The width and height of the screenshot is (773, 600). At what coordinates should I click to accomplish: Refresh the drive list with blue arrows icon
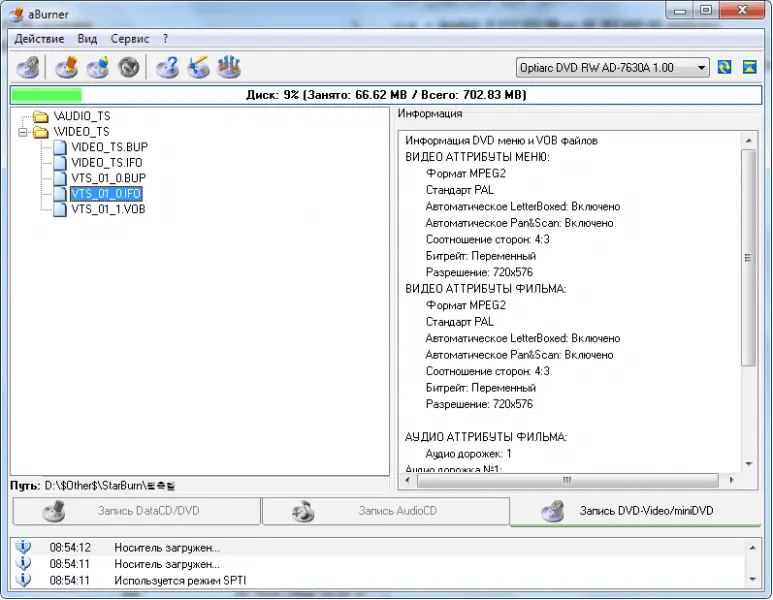724,68
